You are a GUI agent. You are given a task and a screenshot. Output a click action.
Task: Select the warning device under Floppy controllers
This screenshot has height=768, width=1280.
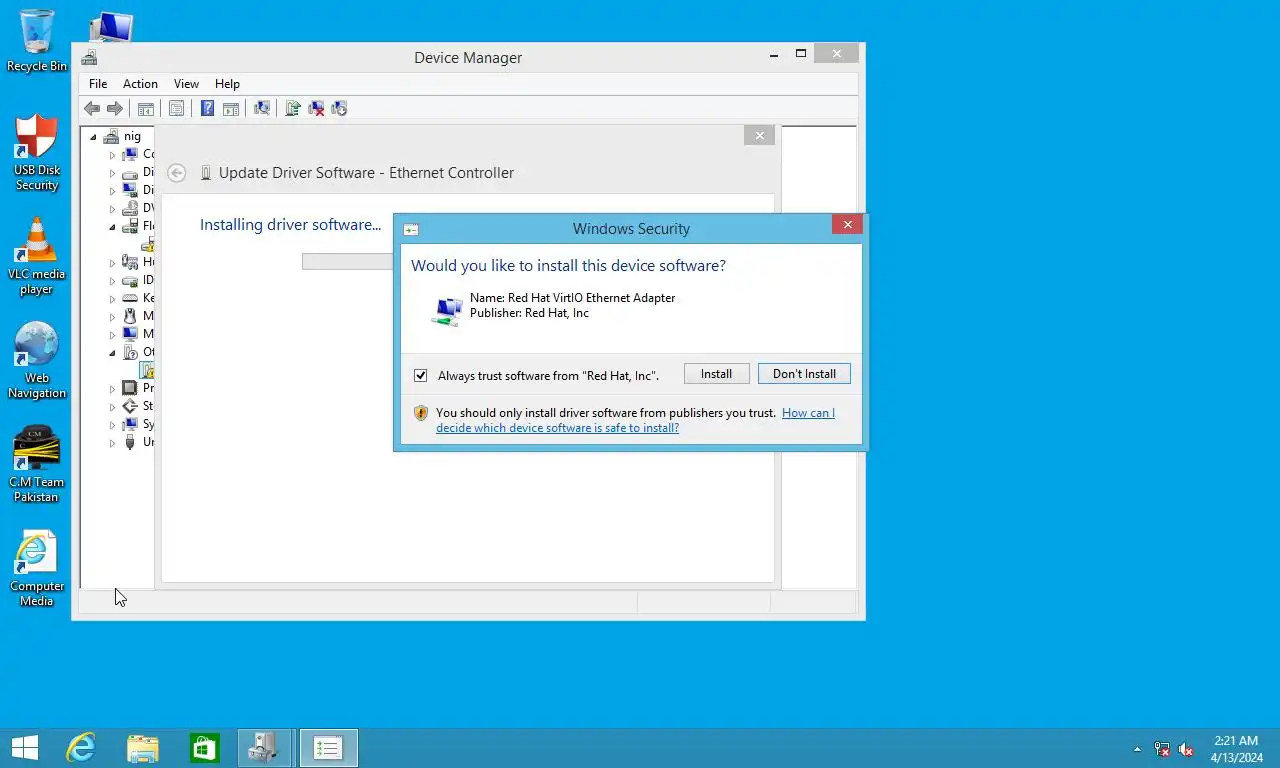147,244
